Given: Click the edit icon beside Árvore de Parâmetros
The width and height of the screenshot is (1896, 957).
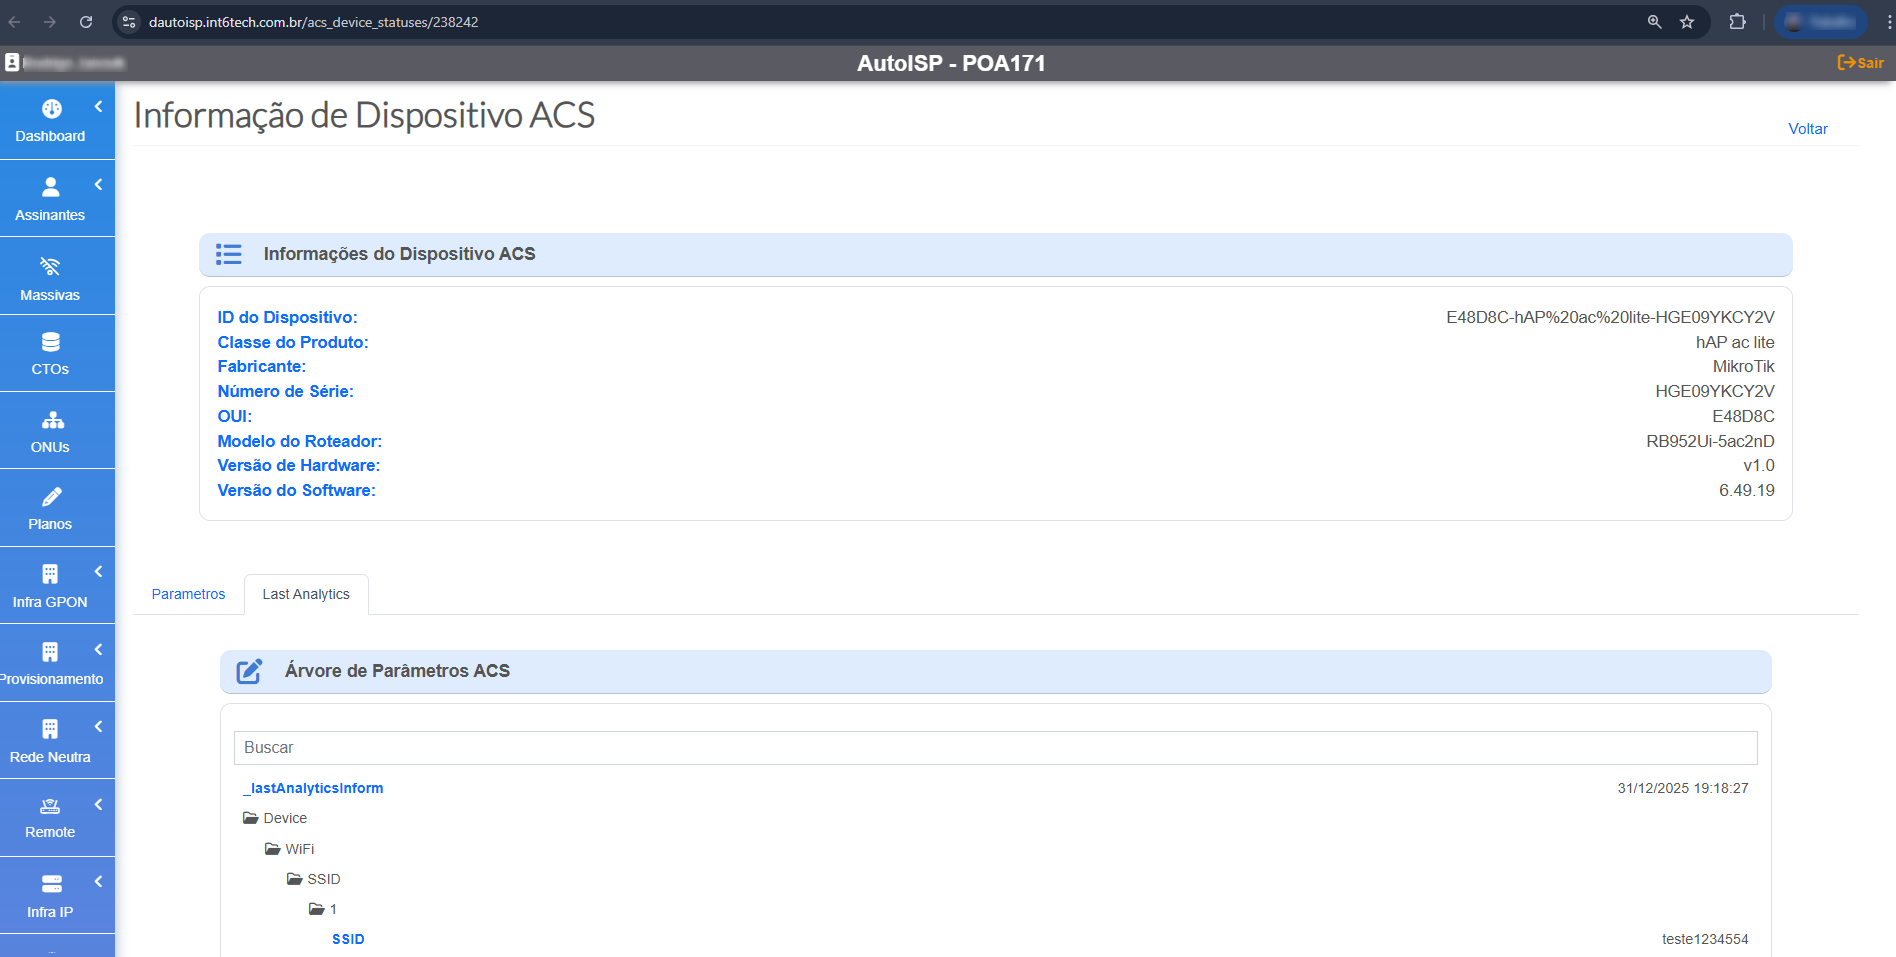Looking at the screenshot, I should (249, 671).
